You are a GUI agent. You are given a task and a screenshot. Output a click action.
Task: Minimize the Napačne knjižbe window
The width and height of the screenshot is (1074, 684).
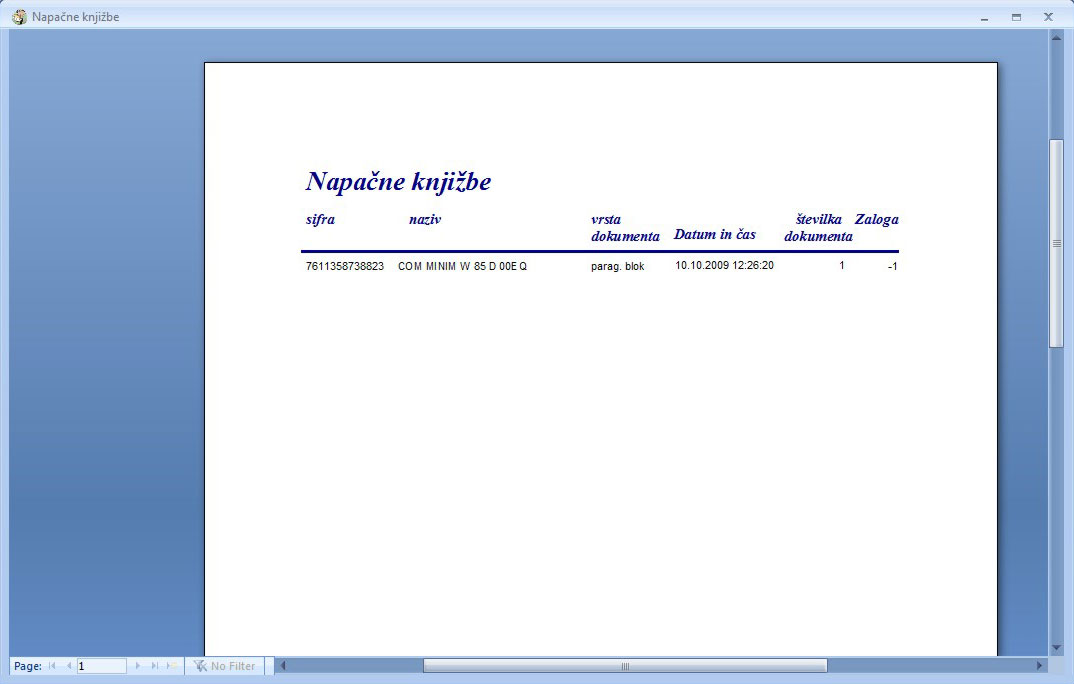pos(984,17)
